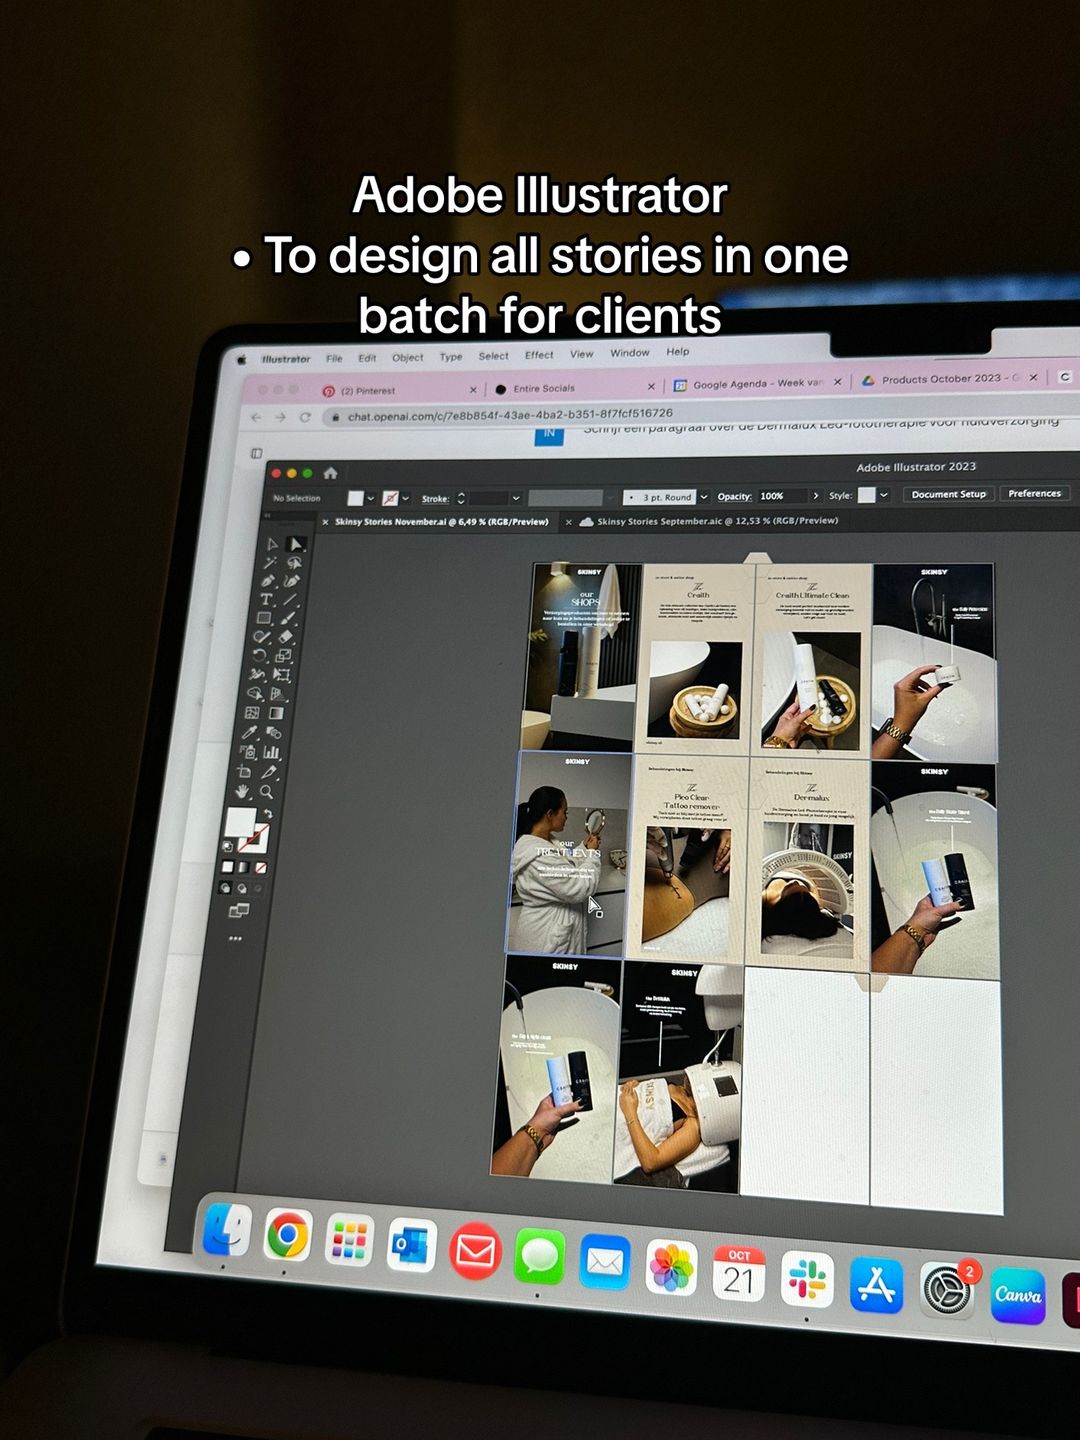This screenshot has height=1440, width=1080.
Task: Select the Paintbrush tool
Action: 287,618
